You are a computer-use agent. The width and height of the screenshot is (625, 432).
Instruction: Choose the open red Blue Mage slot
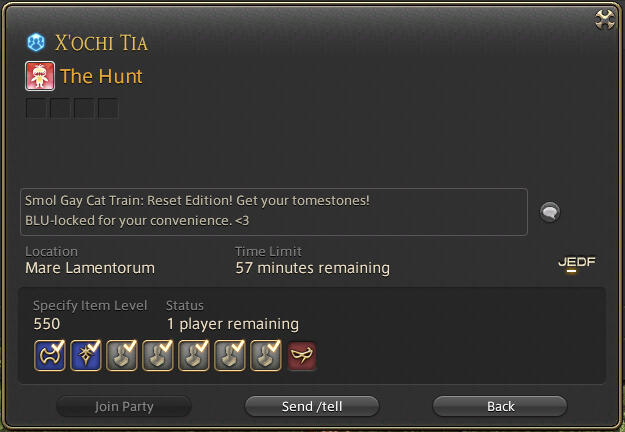[302, 355]
